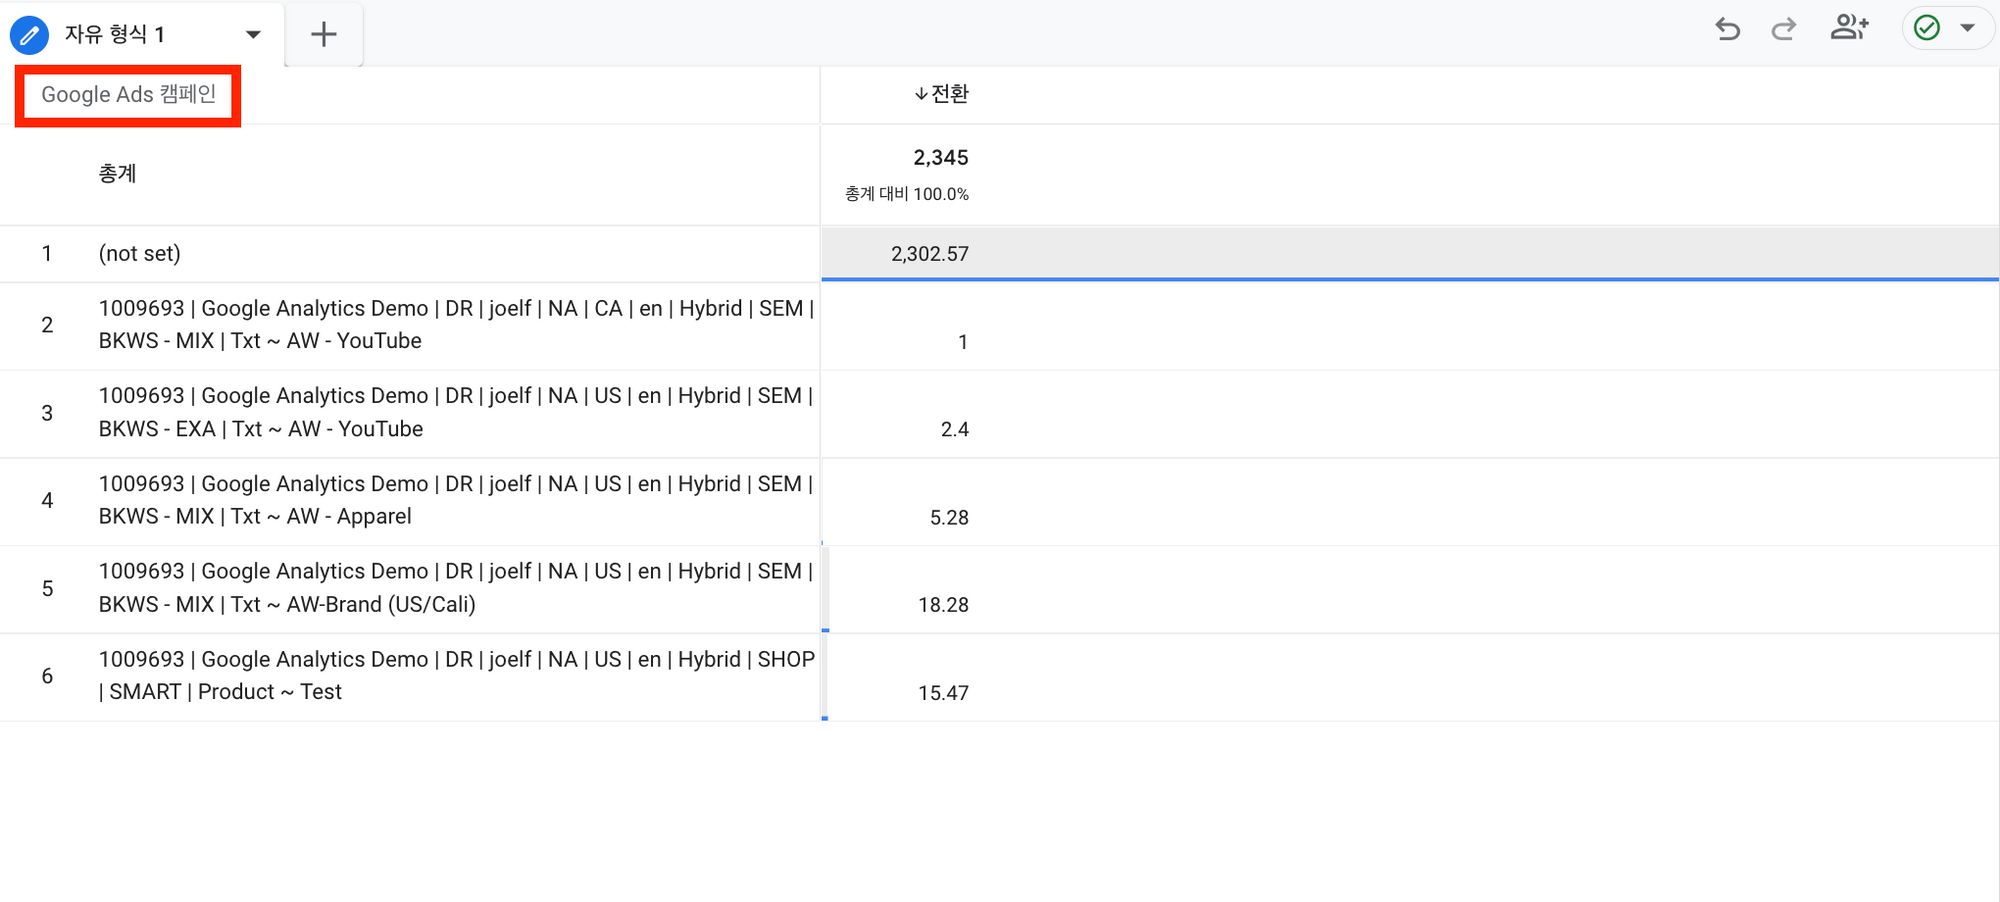The width and height of the screenshot is (2000, 902).
Task: Click the green checkmark status icon
Action: tap(1926, 28)
